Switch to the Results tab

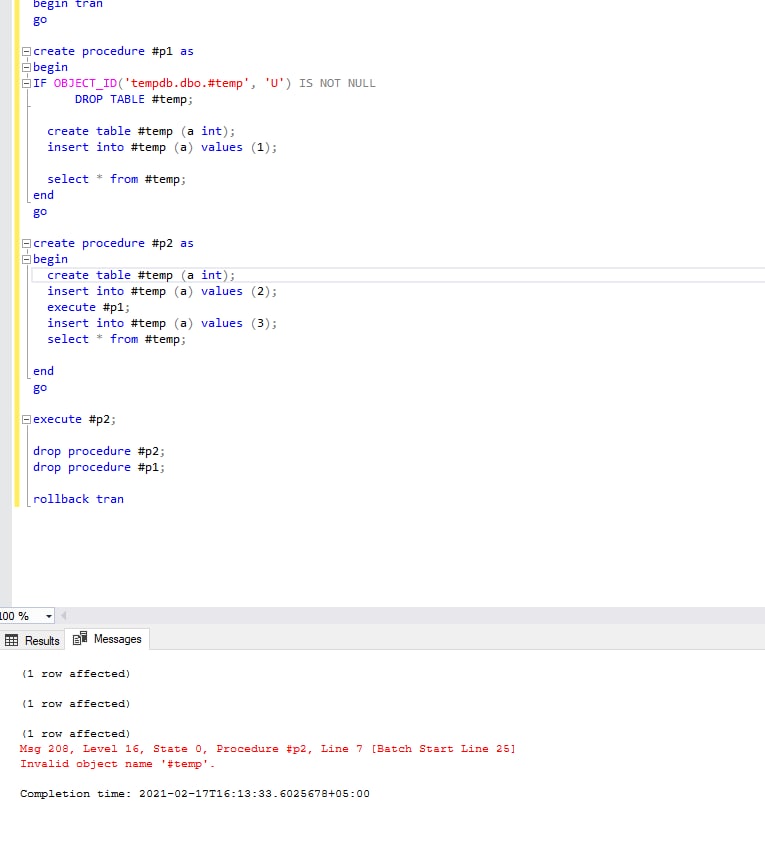(32, 640)
